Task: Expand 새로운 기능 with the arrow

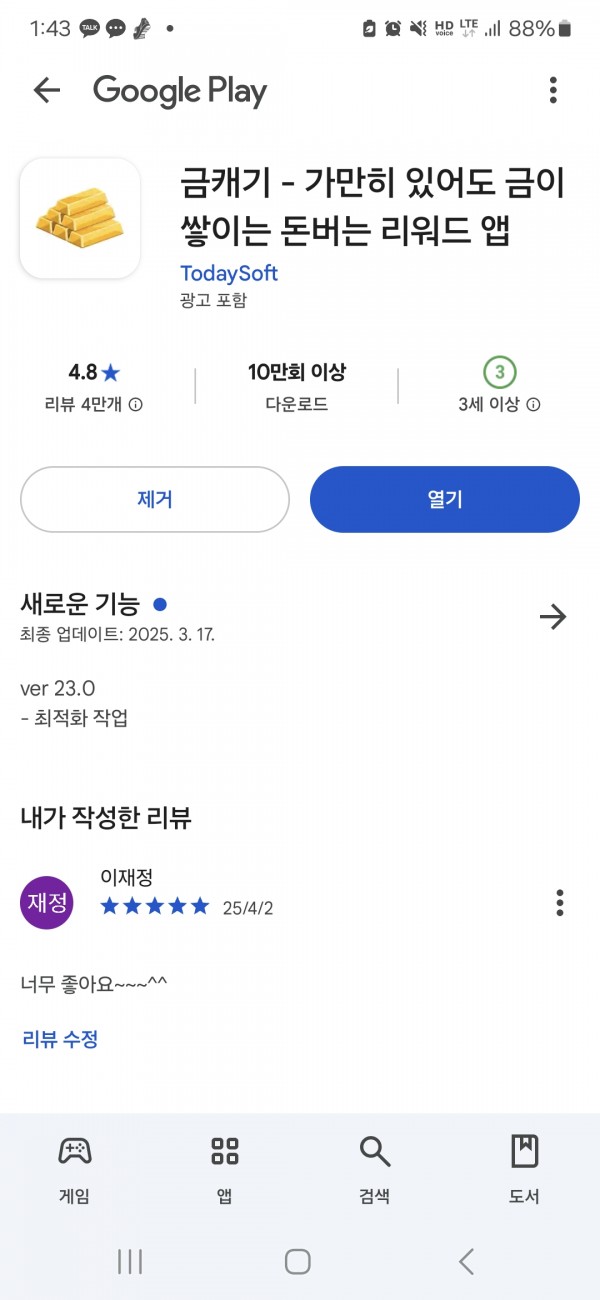Action: click(x=552, y=616)
